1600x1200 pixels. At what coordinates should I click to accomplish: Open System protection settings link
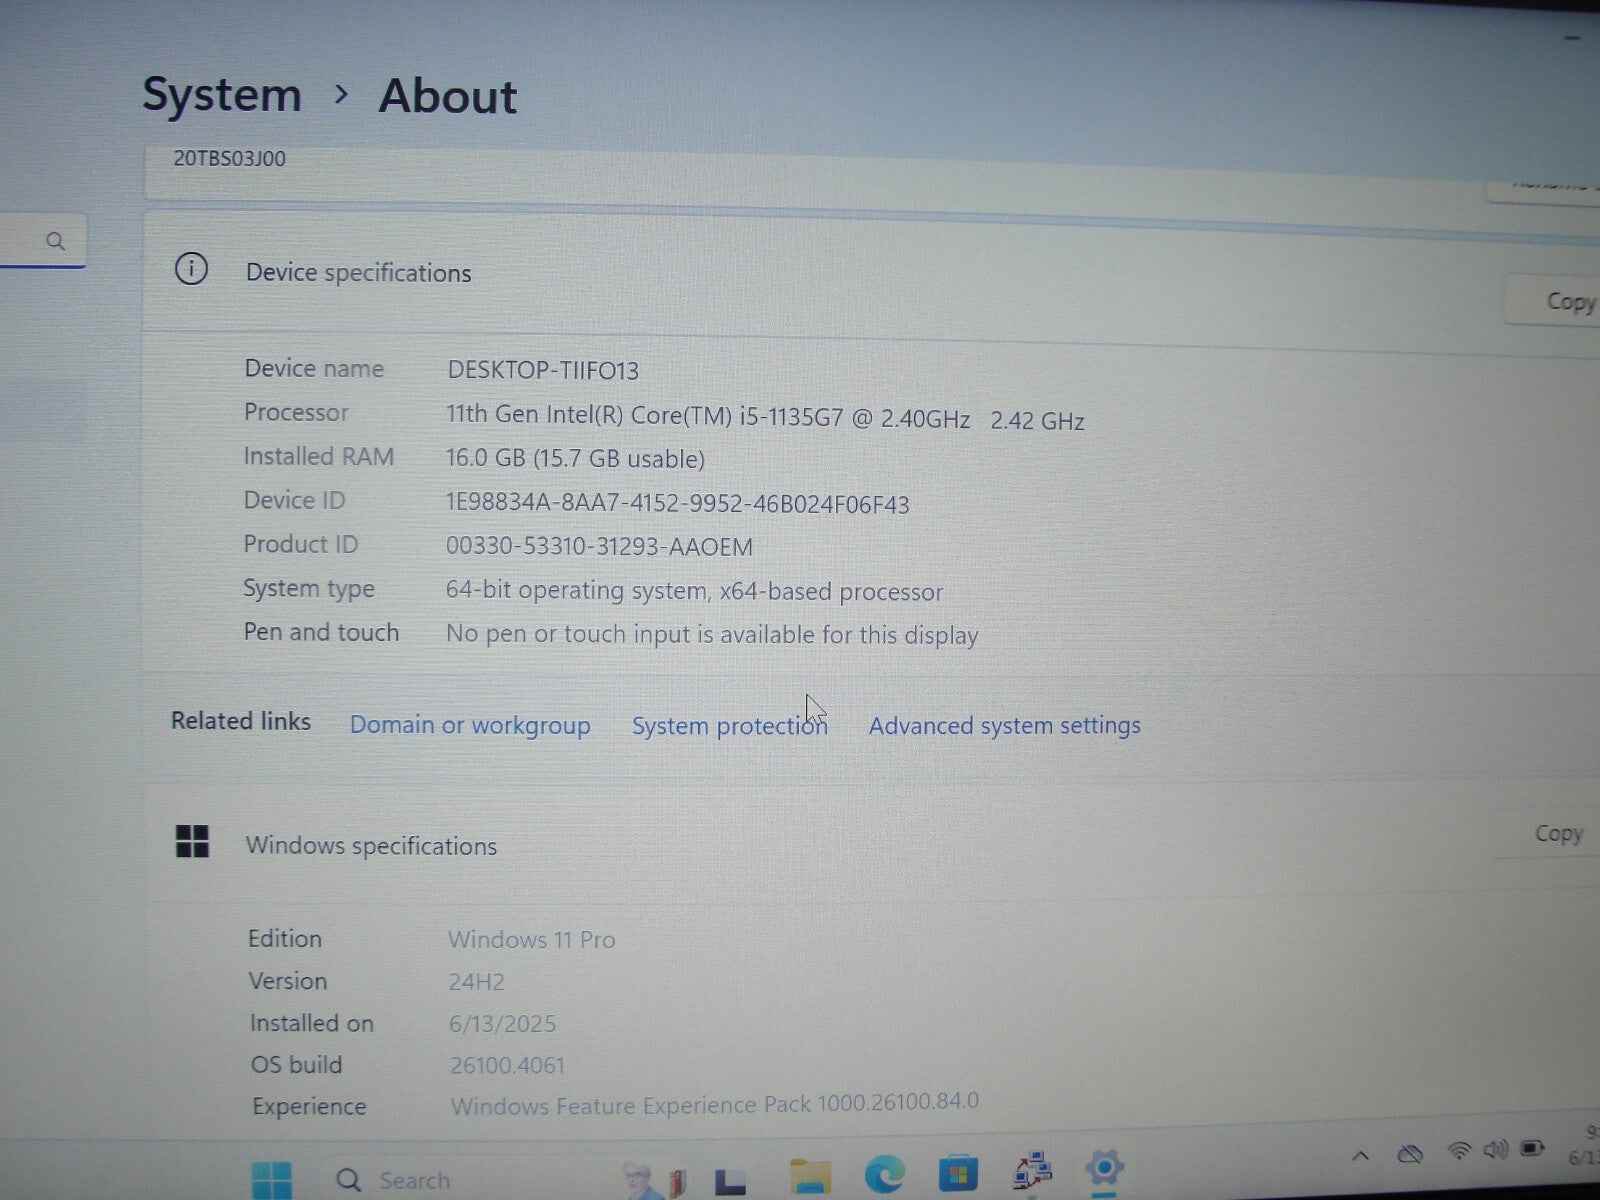click(729, 725)
